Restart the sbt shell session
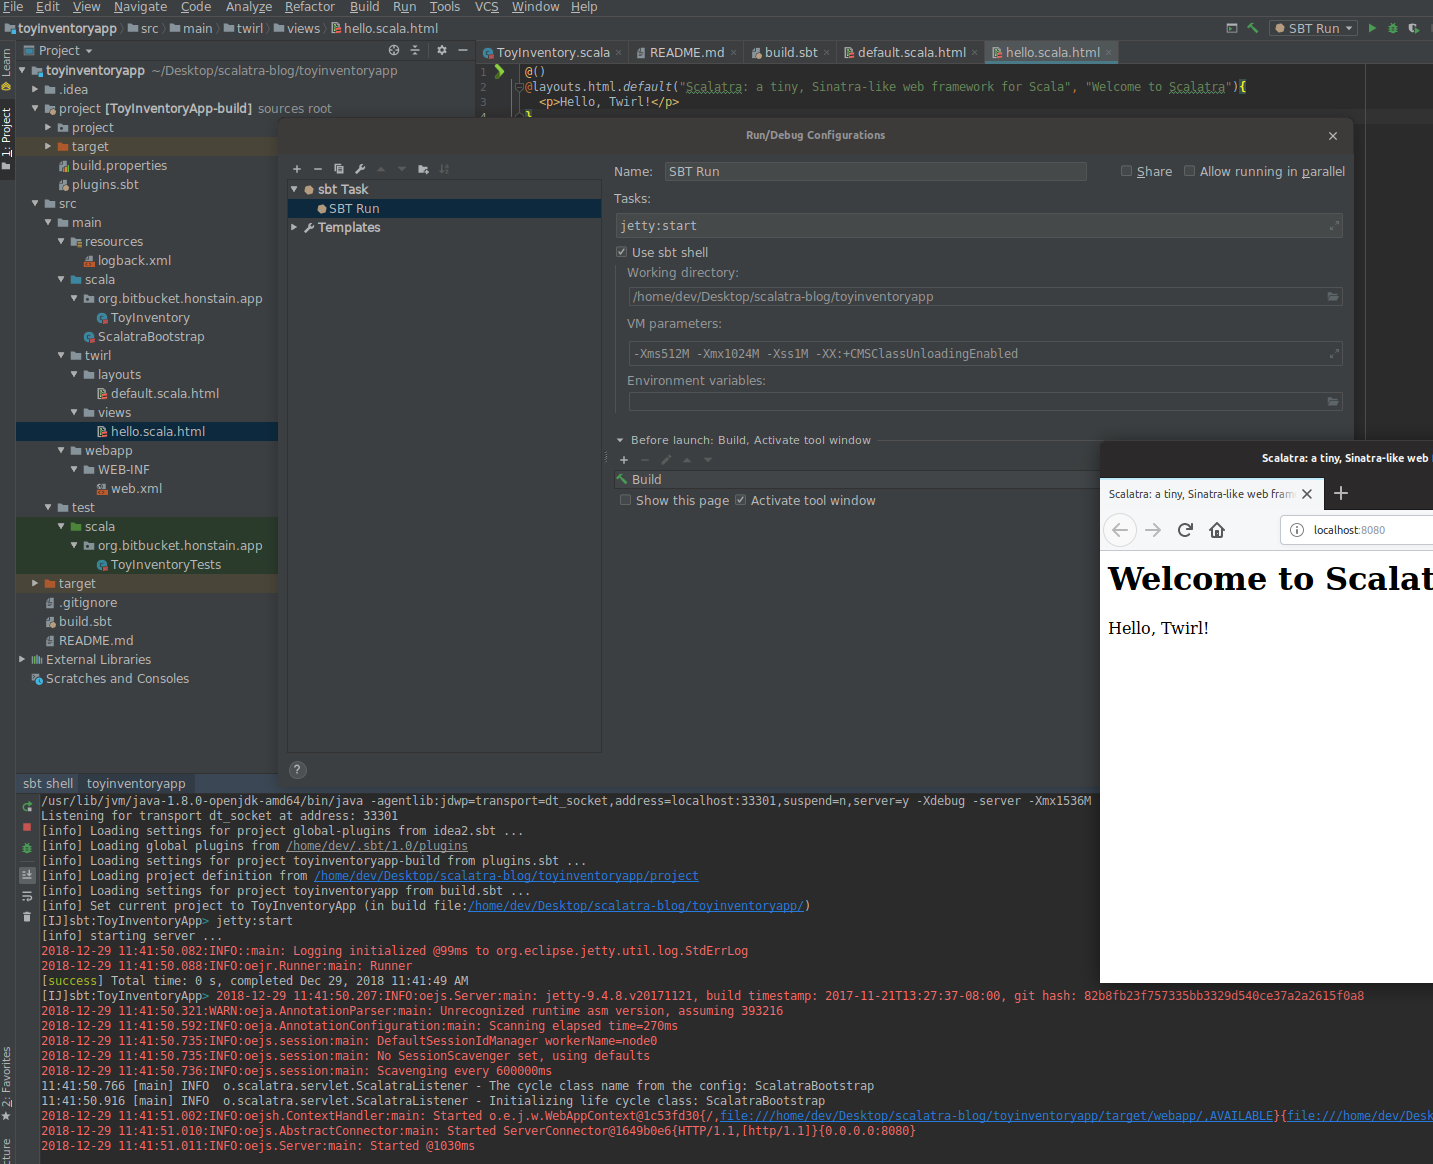This screenshot has height=1164, width=1433. (27, 807)
